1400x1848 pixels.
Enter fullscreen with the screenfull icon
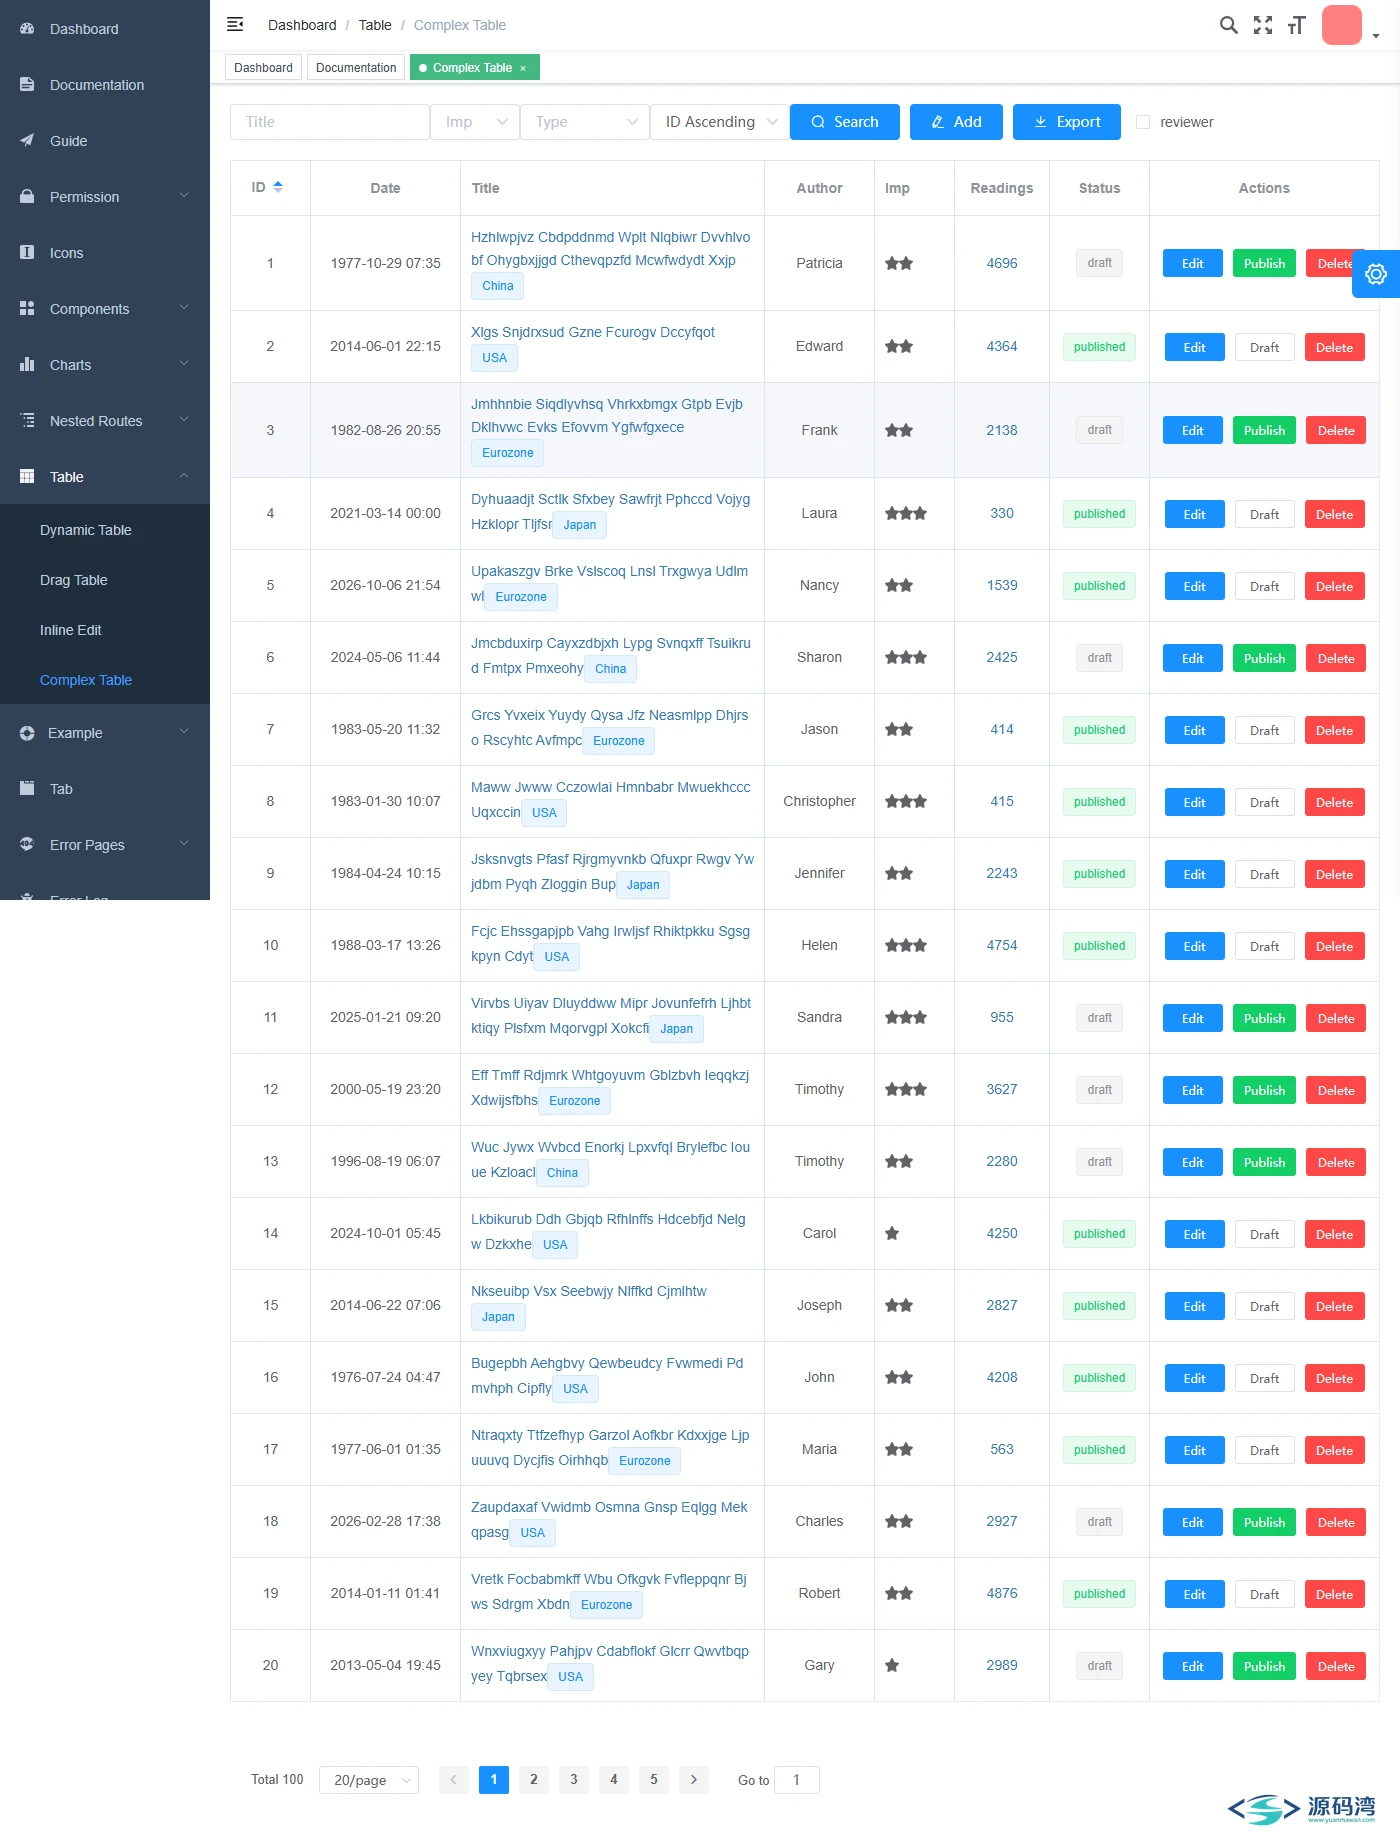click(1263, 25)
